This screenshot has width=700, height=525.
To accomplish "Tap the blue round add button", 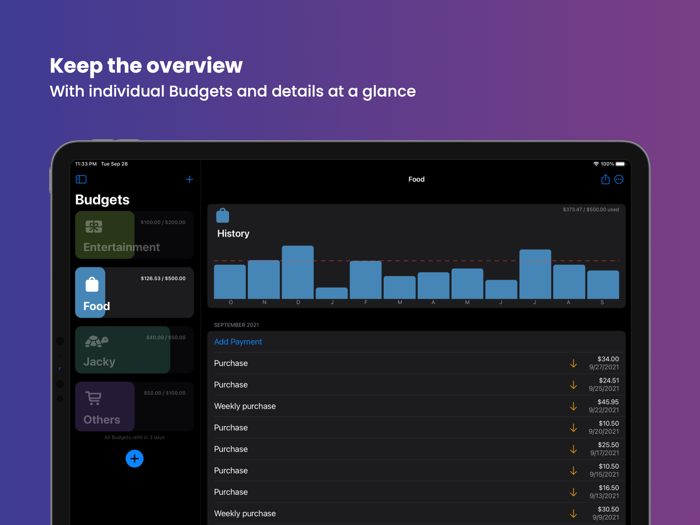I will (x=134, y=458).
